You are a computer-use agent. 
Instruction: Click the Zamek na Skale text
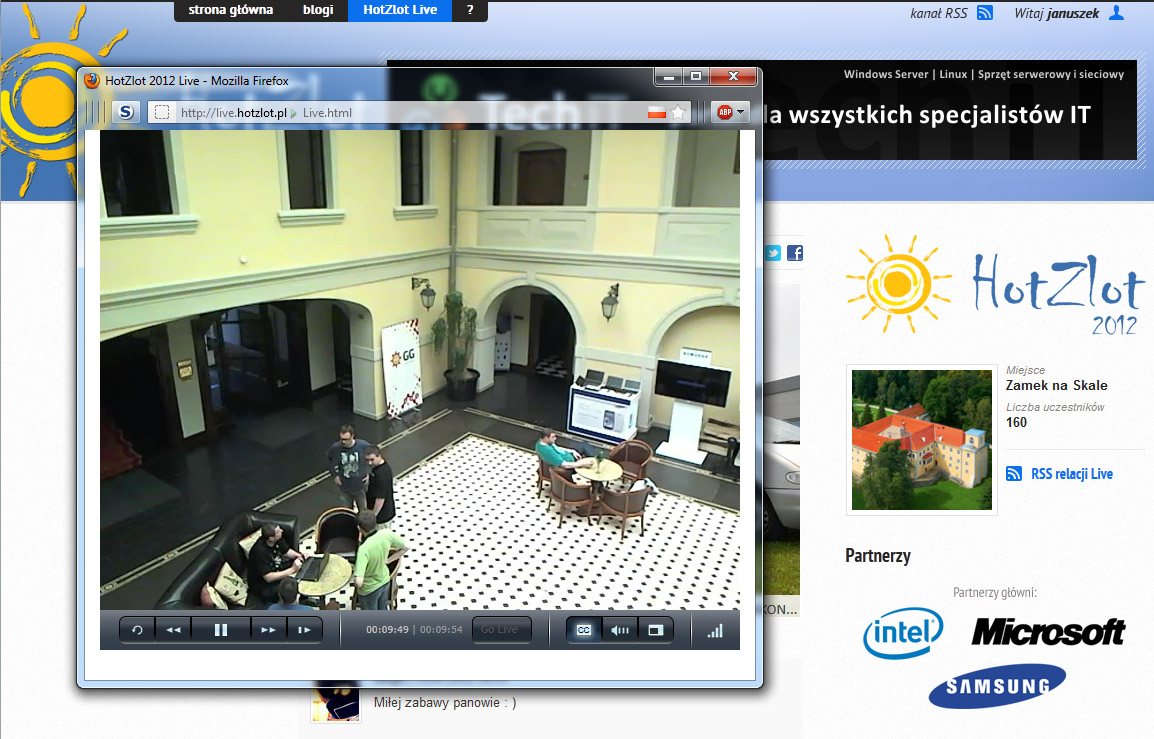pos(1056,385)
